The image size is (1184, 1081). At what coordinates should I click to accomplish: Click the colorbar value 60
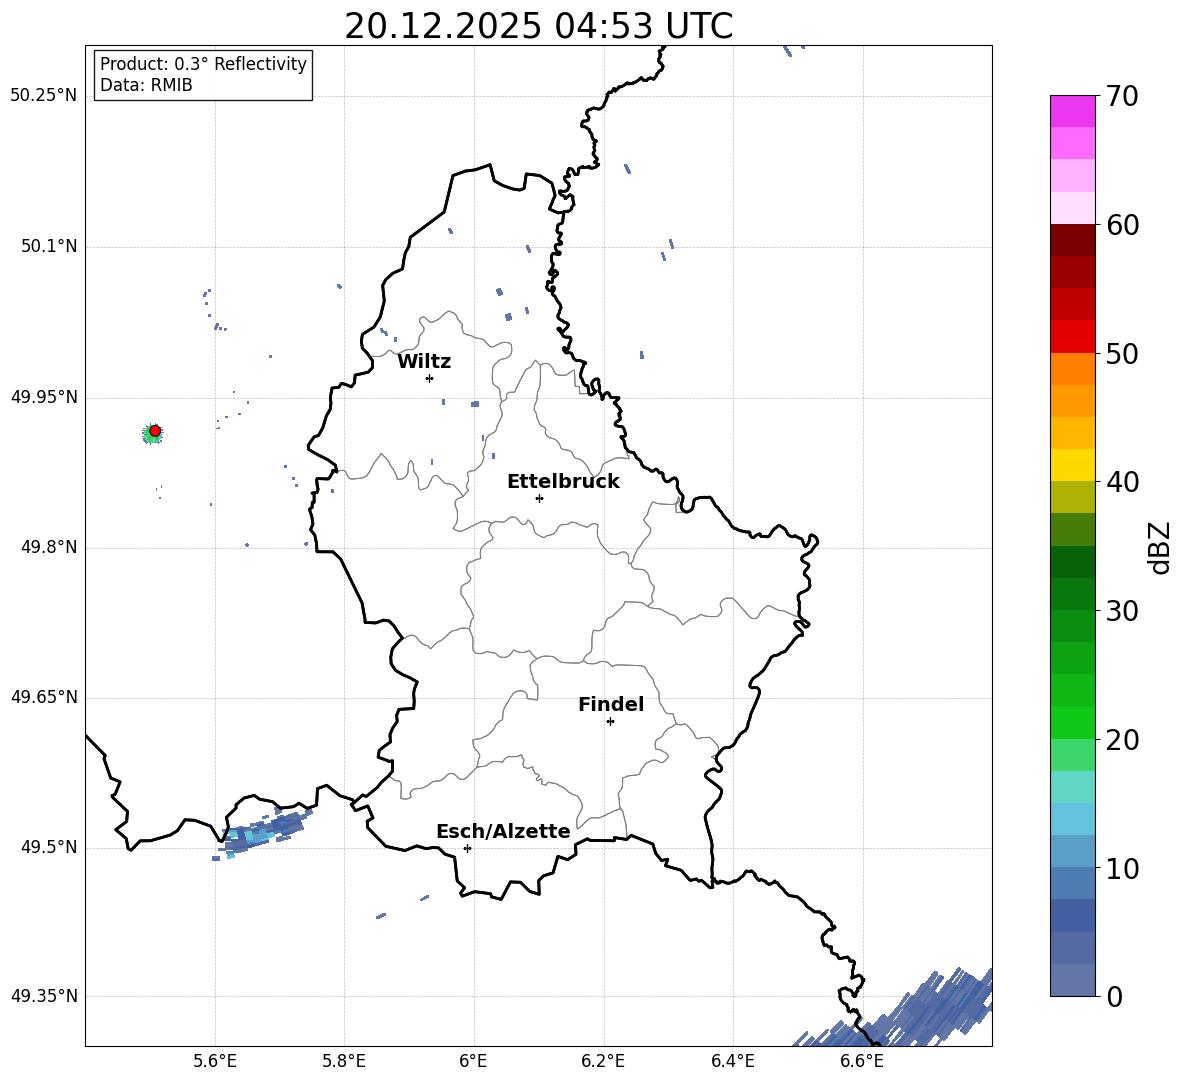click(1122, 225)
